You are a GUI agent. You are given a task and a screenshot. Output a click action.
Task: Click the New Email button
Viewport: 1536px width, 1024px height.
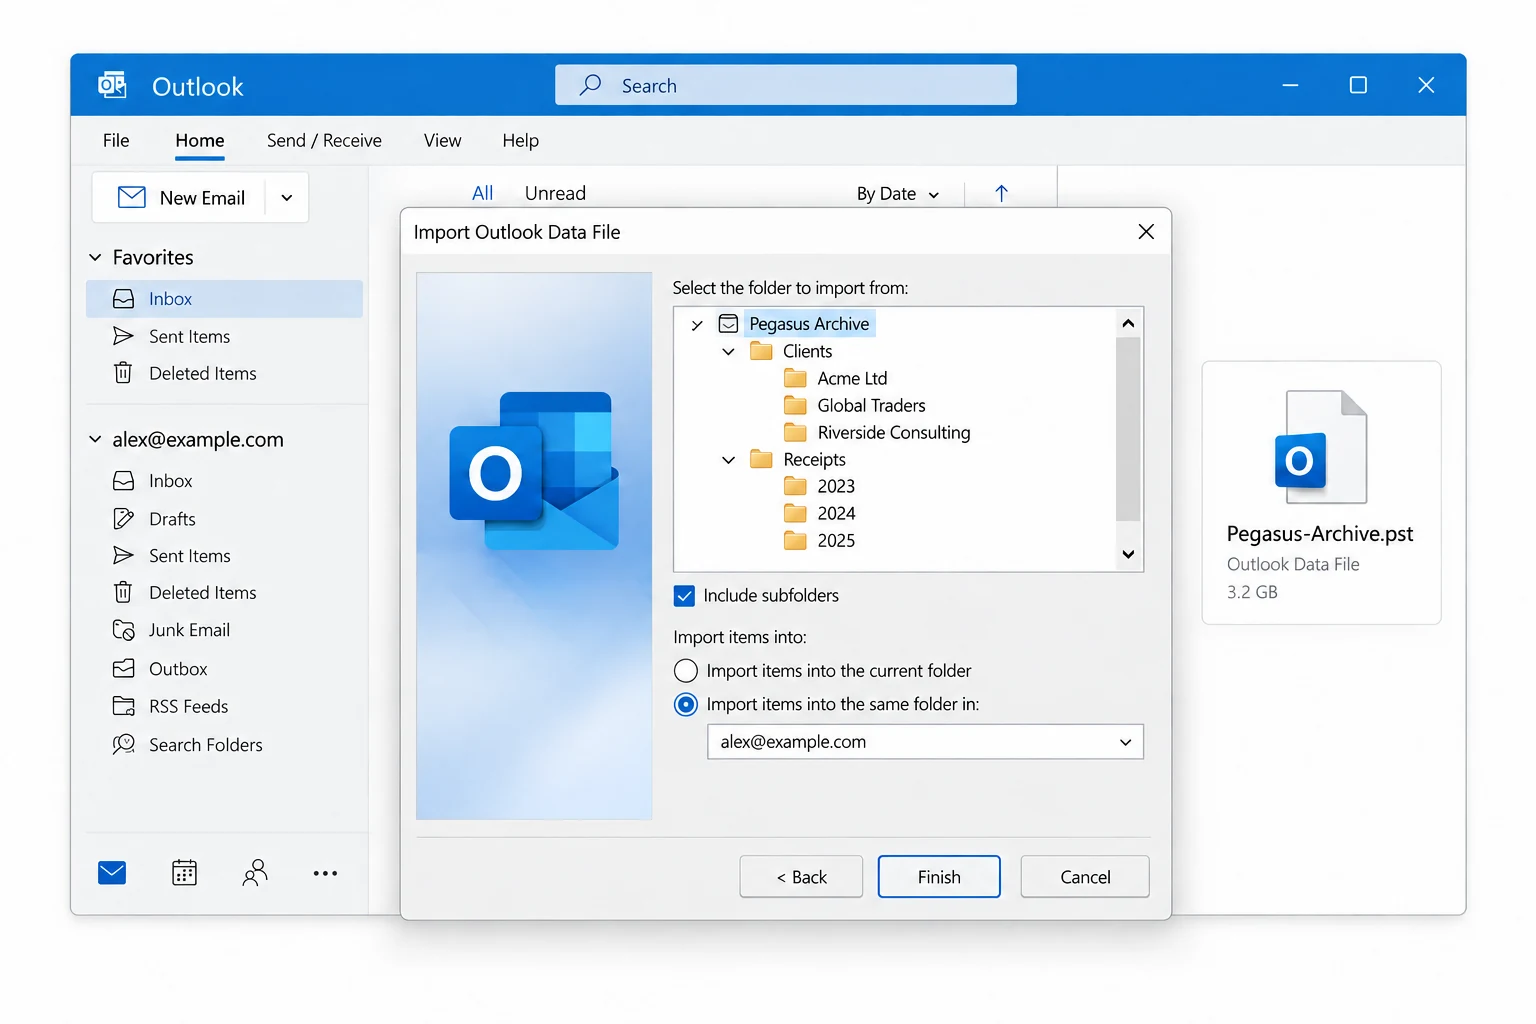tap(181, 198)
